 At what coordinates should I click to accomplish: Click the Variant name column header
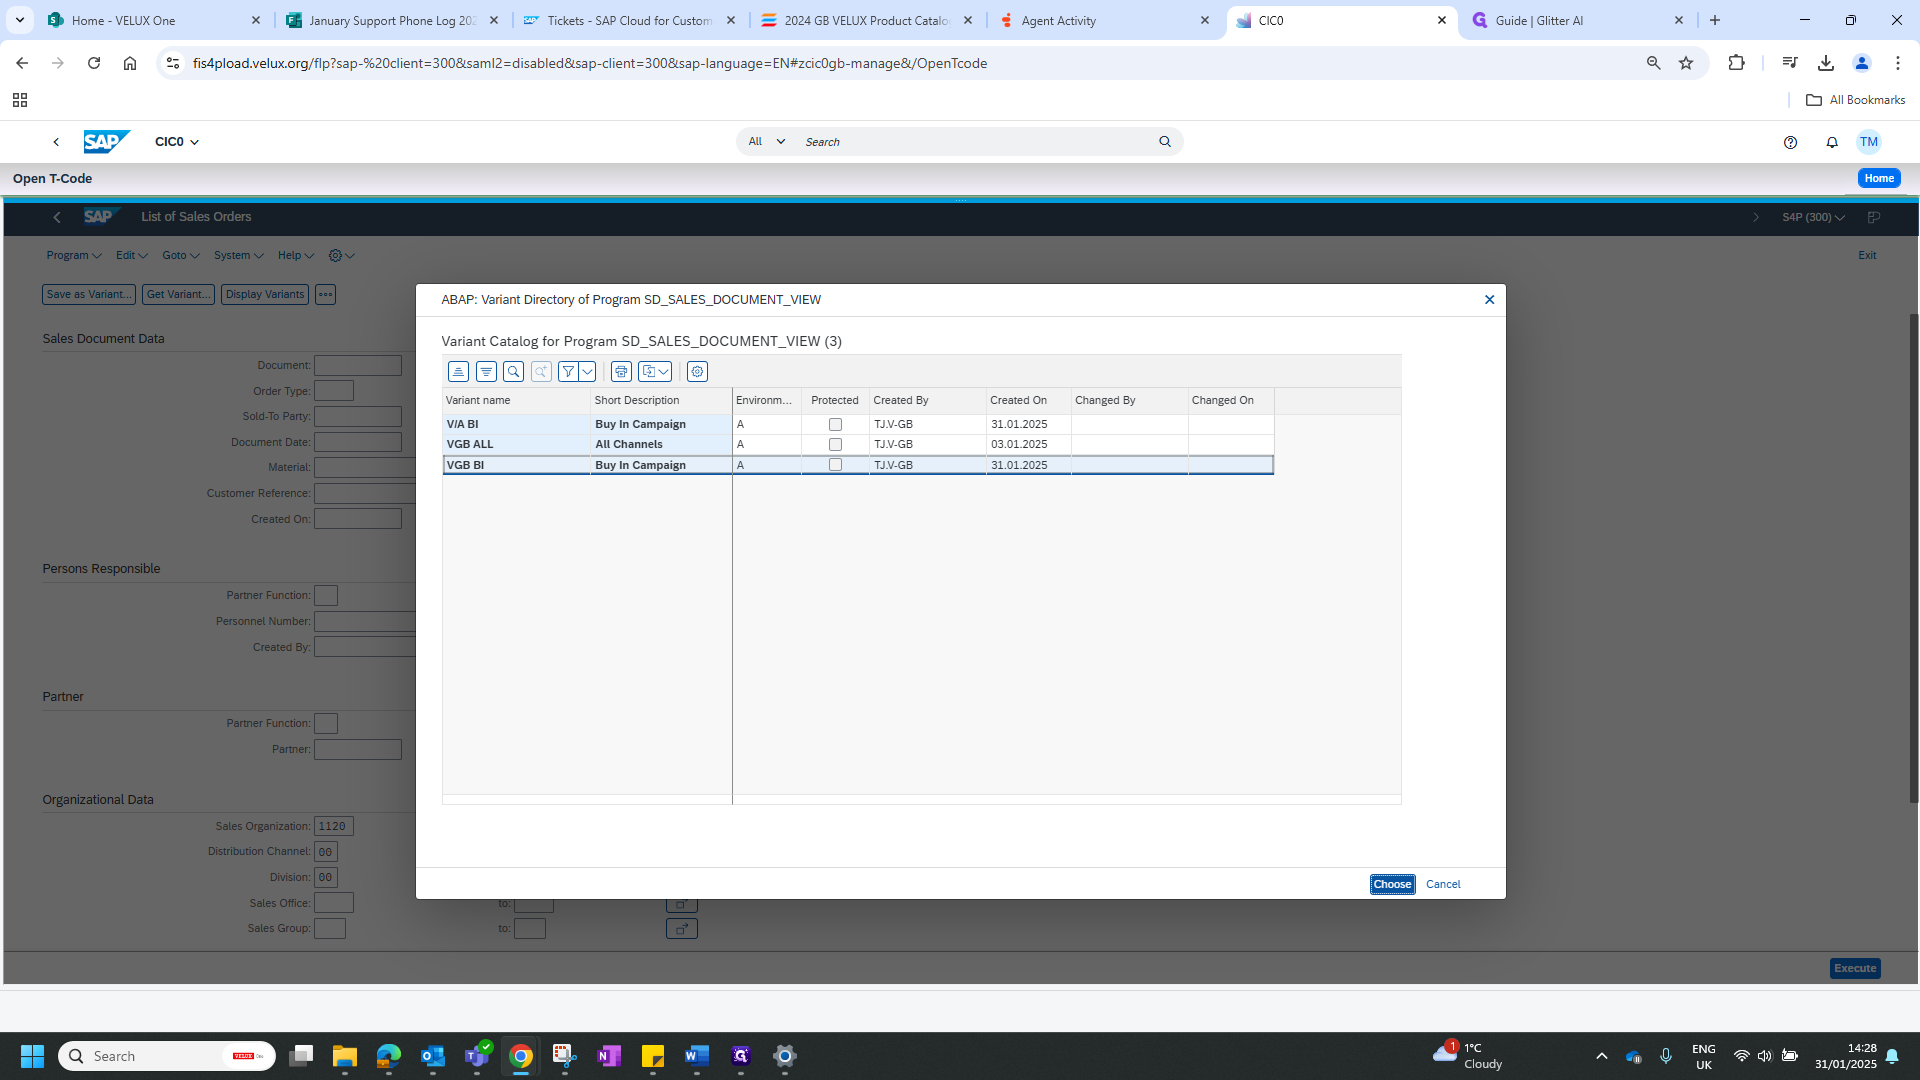tap(516, 400)
